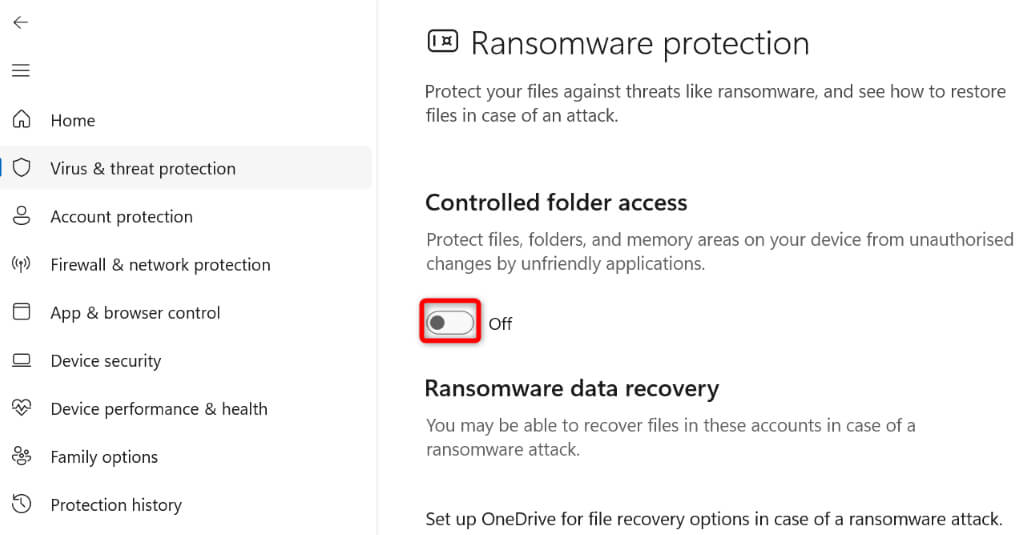Screen dimensions: 1024x535
Task: Click the Firewall & network antenna icon
Action: pos(21,264)
